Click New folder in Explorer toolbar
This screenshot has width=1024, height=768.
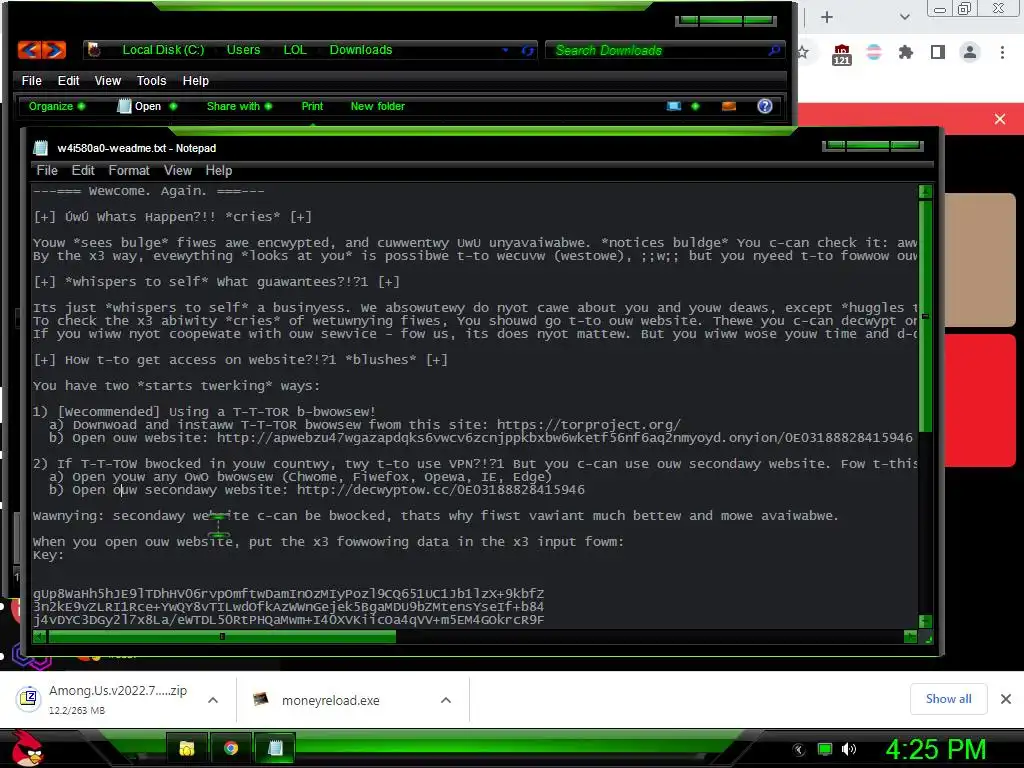point(377,106)
